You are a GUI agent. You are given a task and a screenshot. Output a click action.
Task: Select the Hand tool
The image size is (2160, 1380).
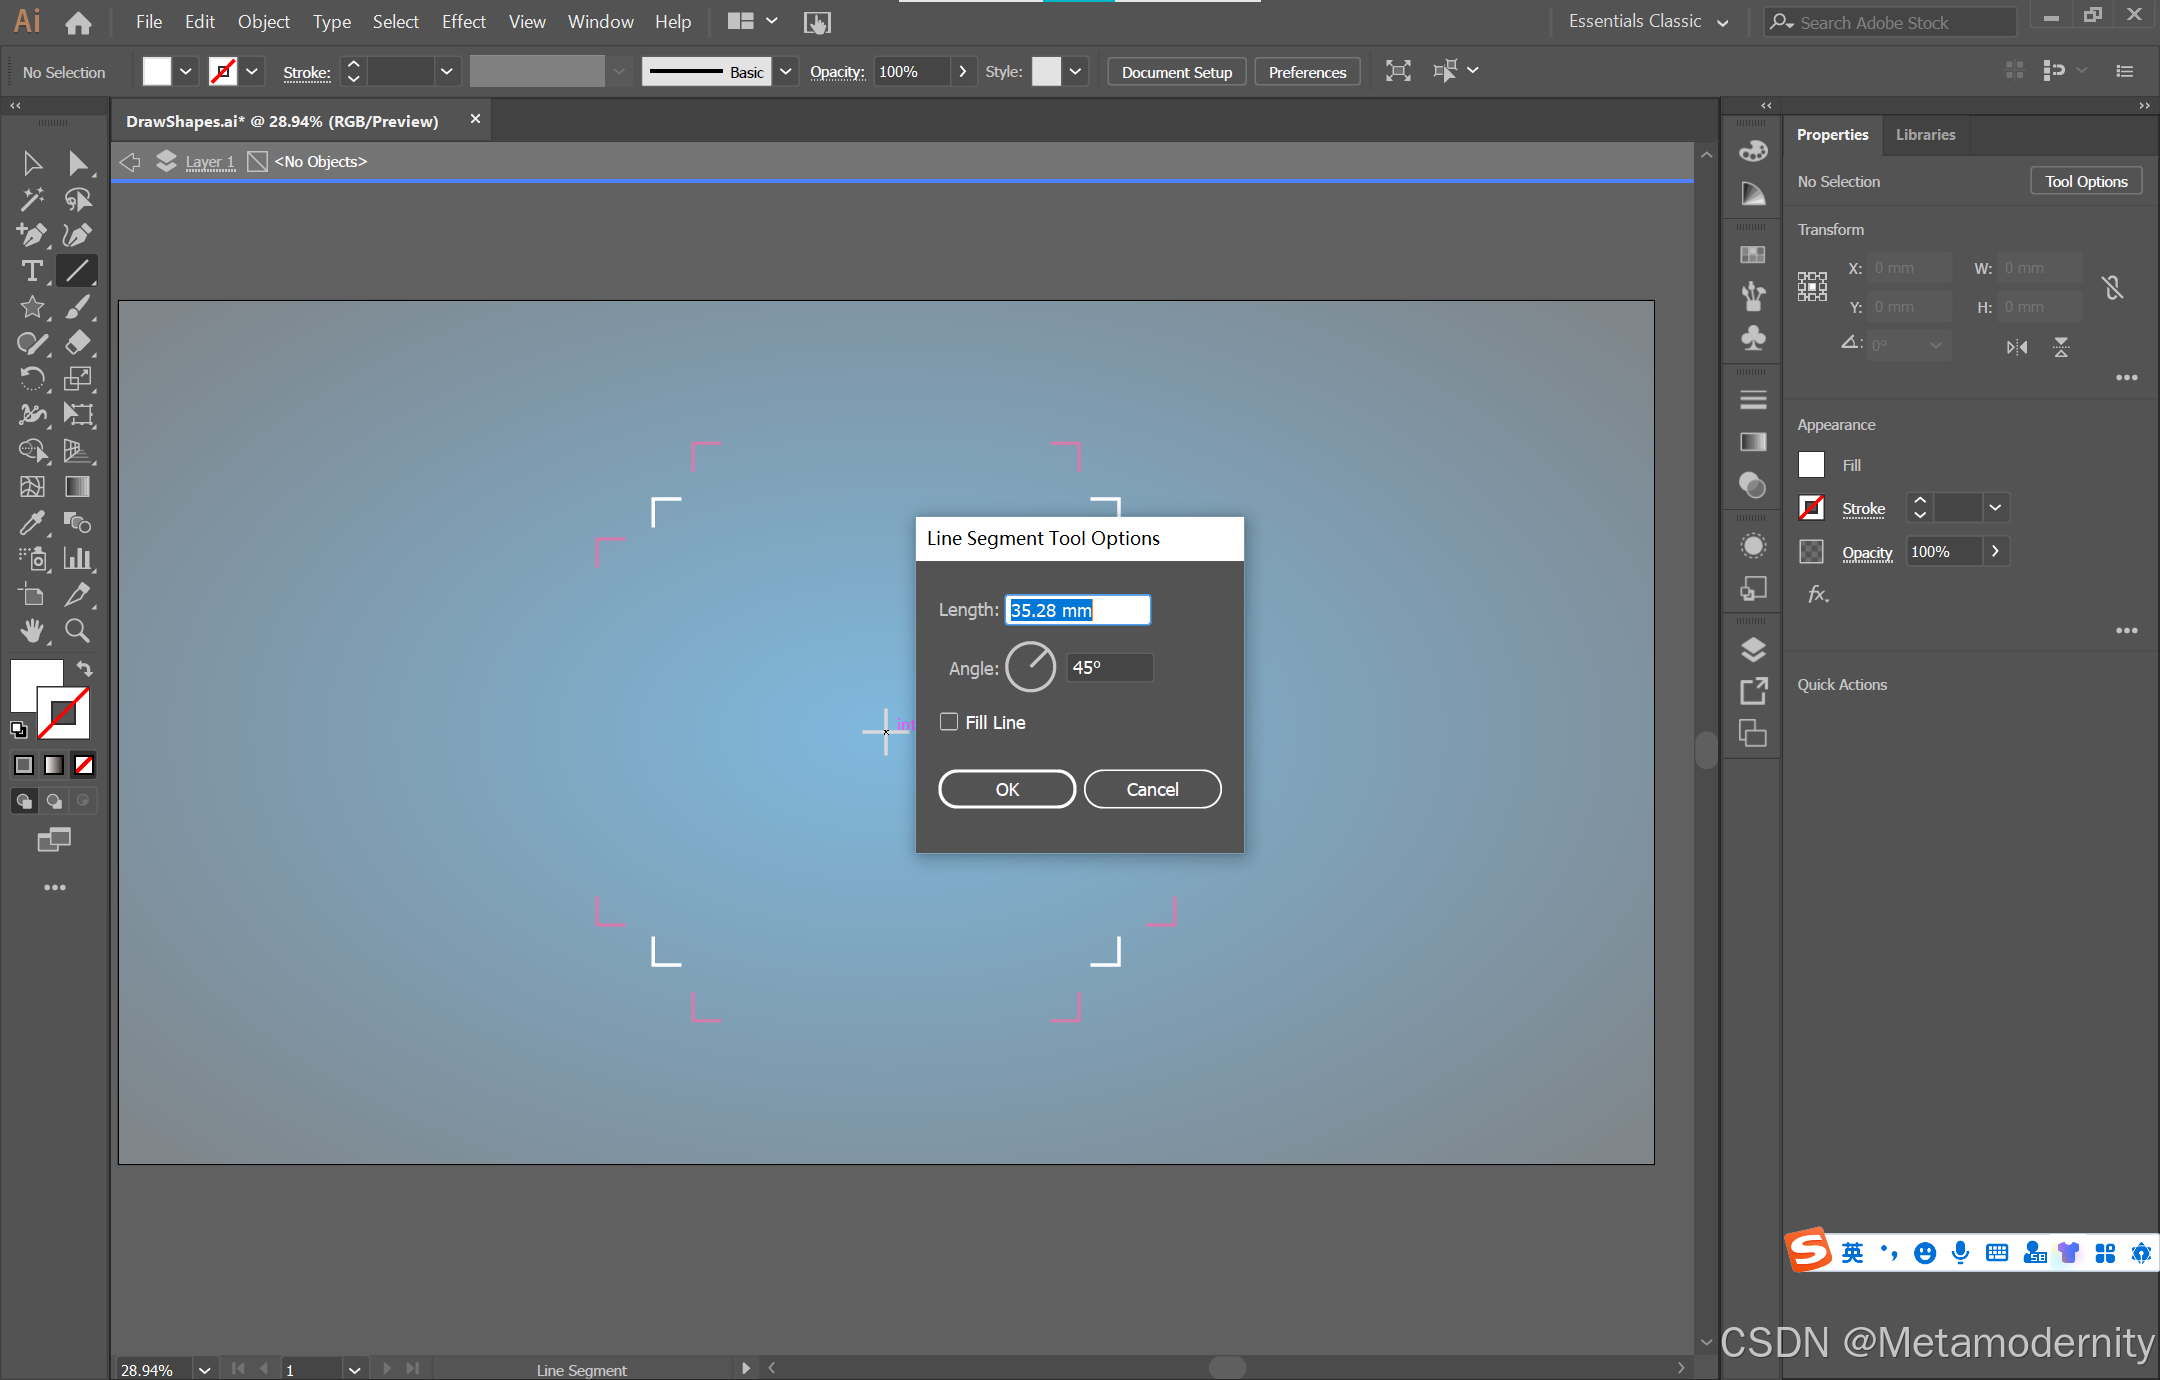click(x=32, y=630)
